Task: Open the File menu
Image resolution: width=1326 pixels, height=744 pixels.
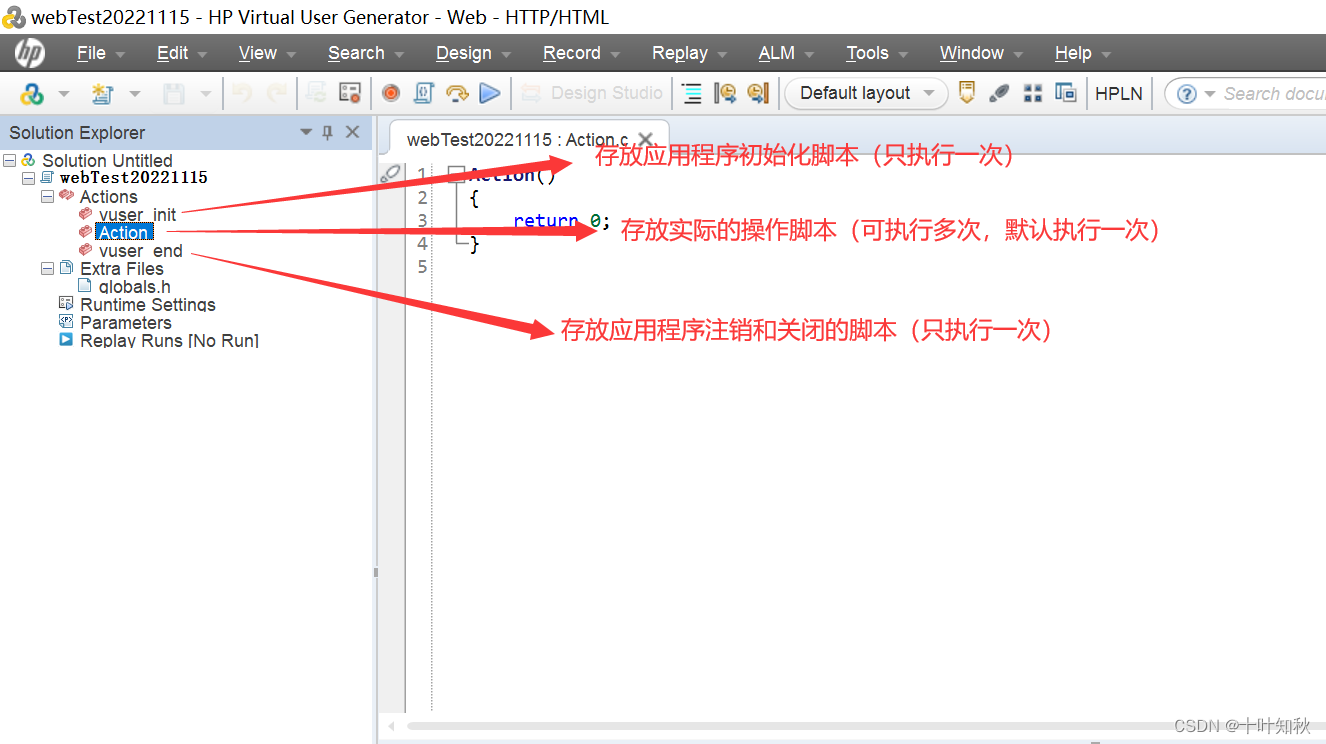Action: pos(91,53)
